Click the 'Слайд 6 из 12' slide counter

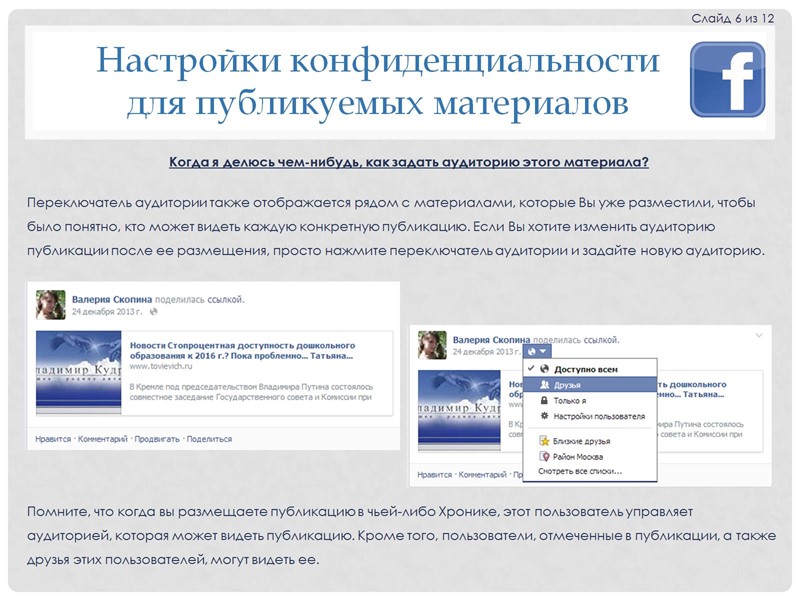tap(733, 18)
